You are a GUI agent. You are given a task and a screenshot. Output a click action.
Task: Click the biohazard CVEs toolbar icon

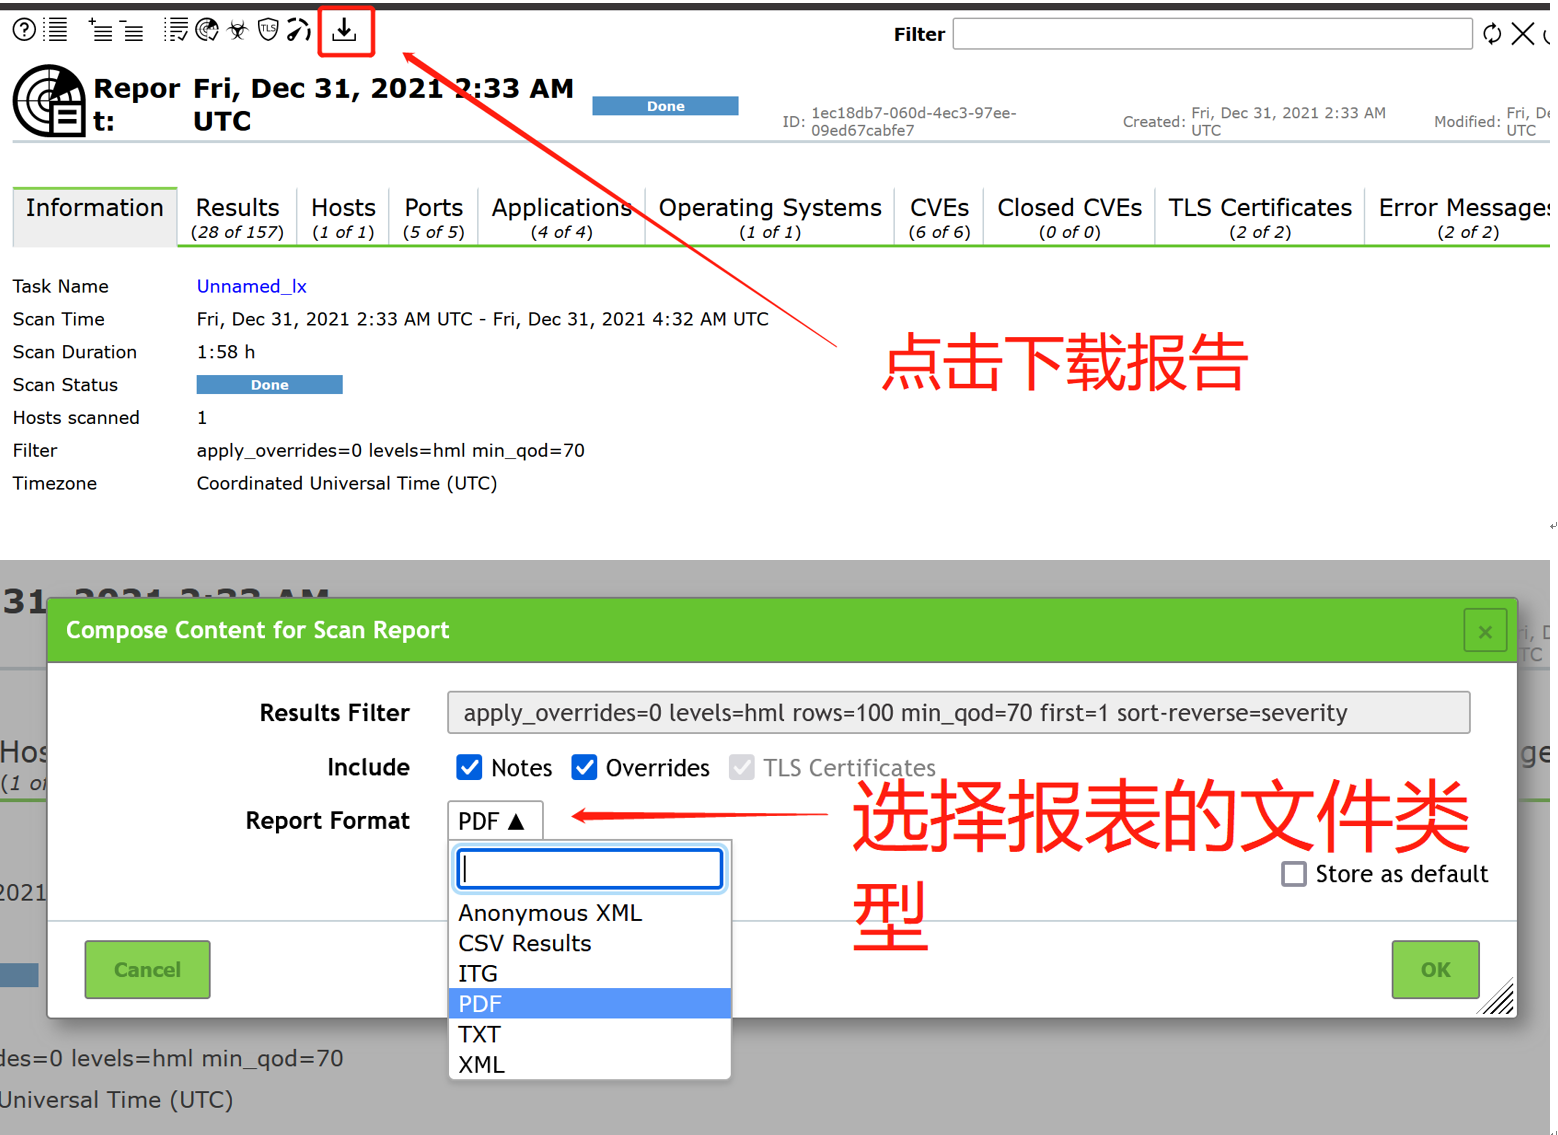pos(237,29)
